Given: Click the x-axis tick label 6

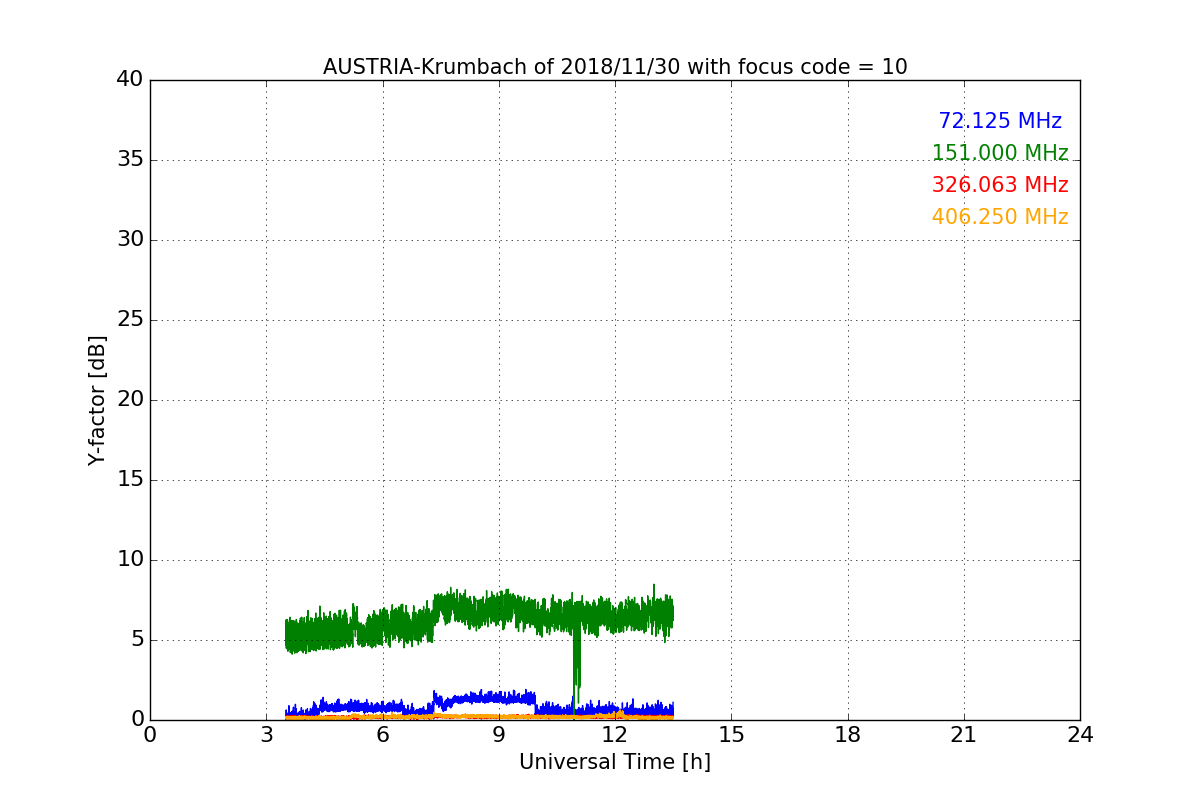Looking at the screenshot, I should coord(383,735).
